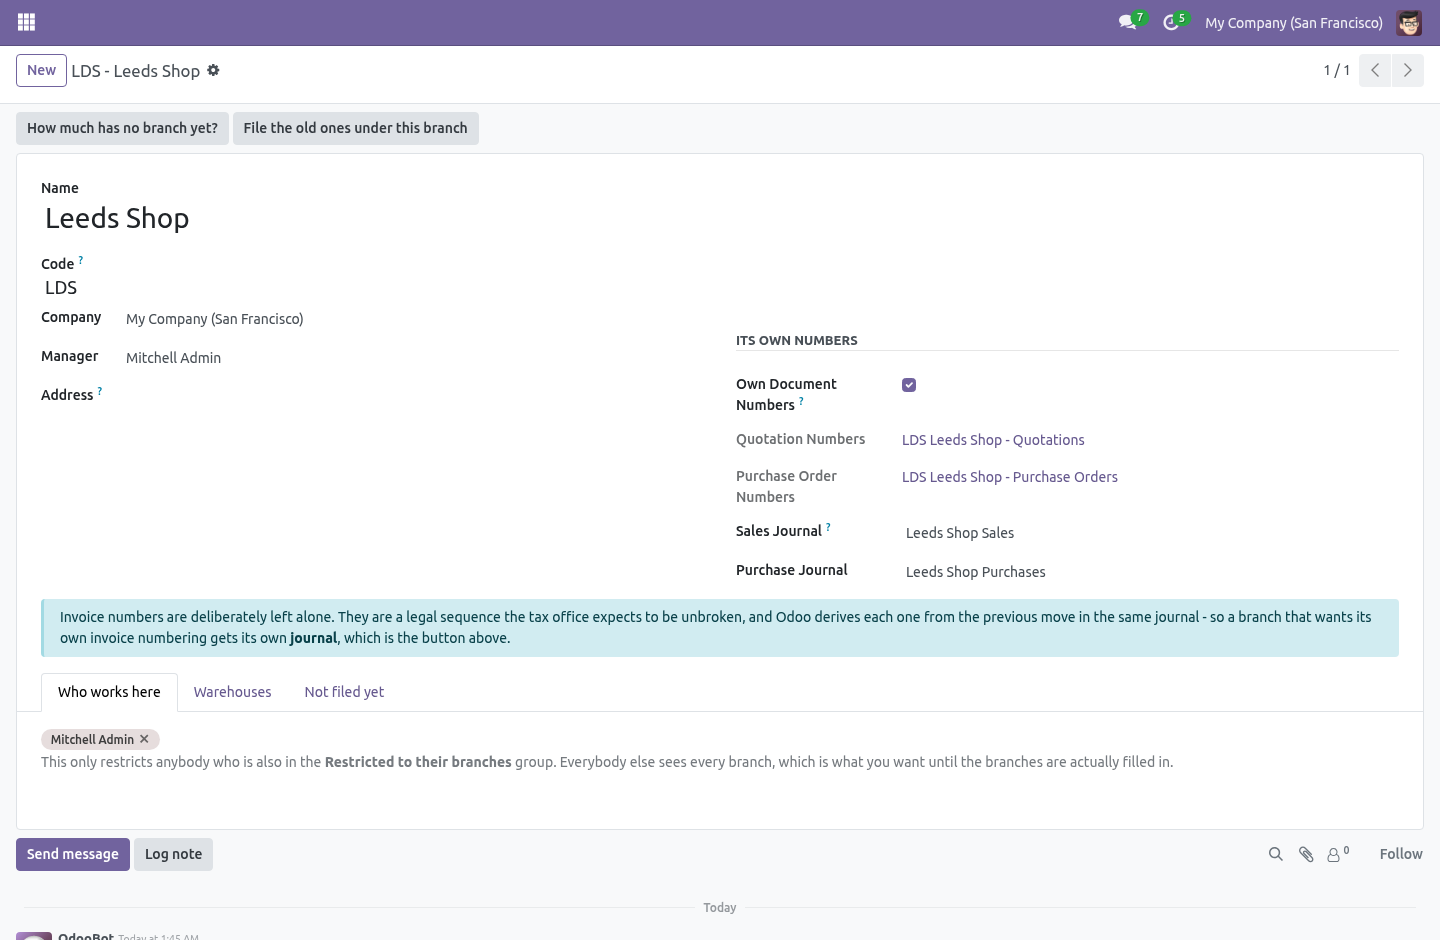This screenshot has height=940, width=1440.
Task: Open the apps grid home menu
Action: click(27, 22)
